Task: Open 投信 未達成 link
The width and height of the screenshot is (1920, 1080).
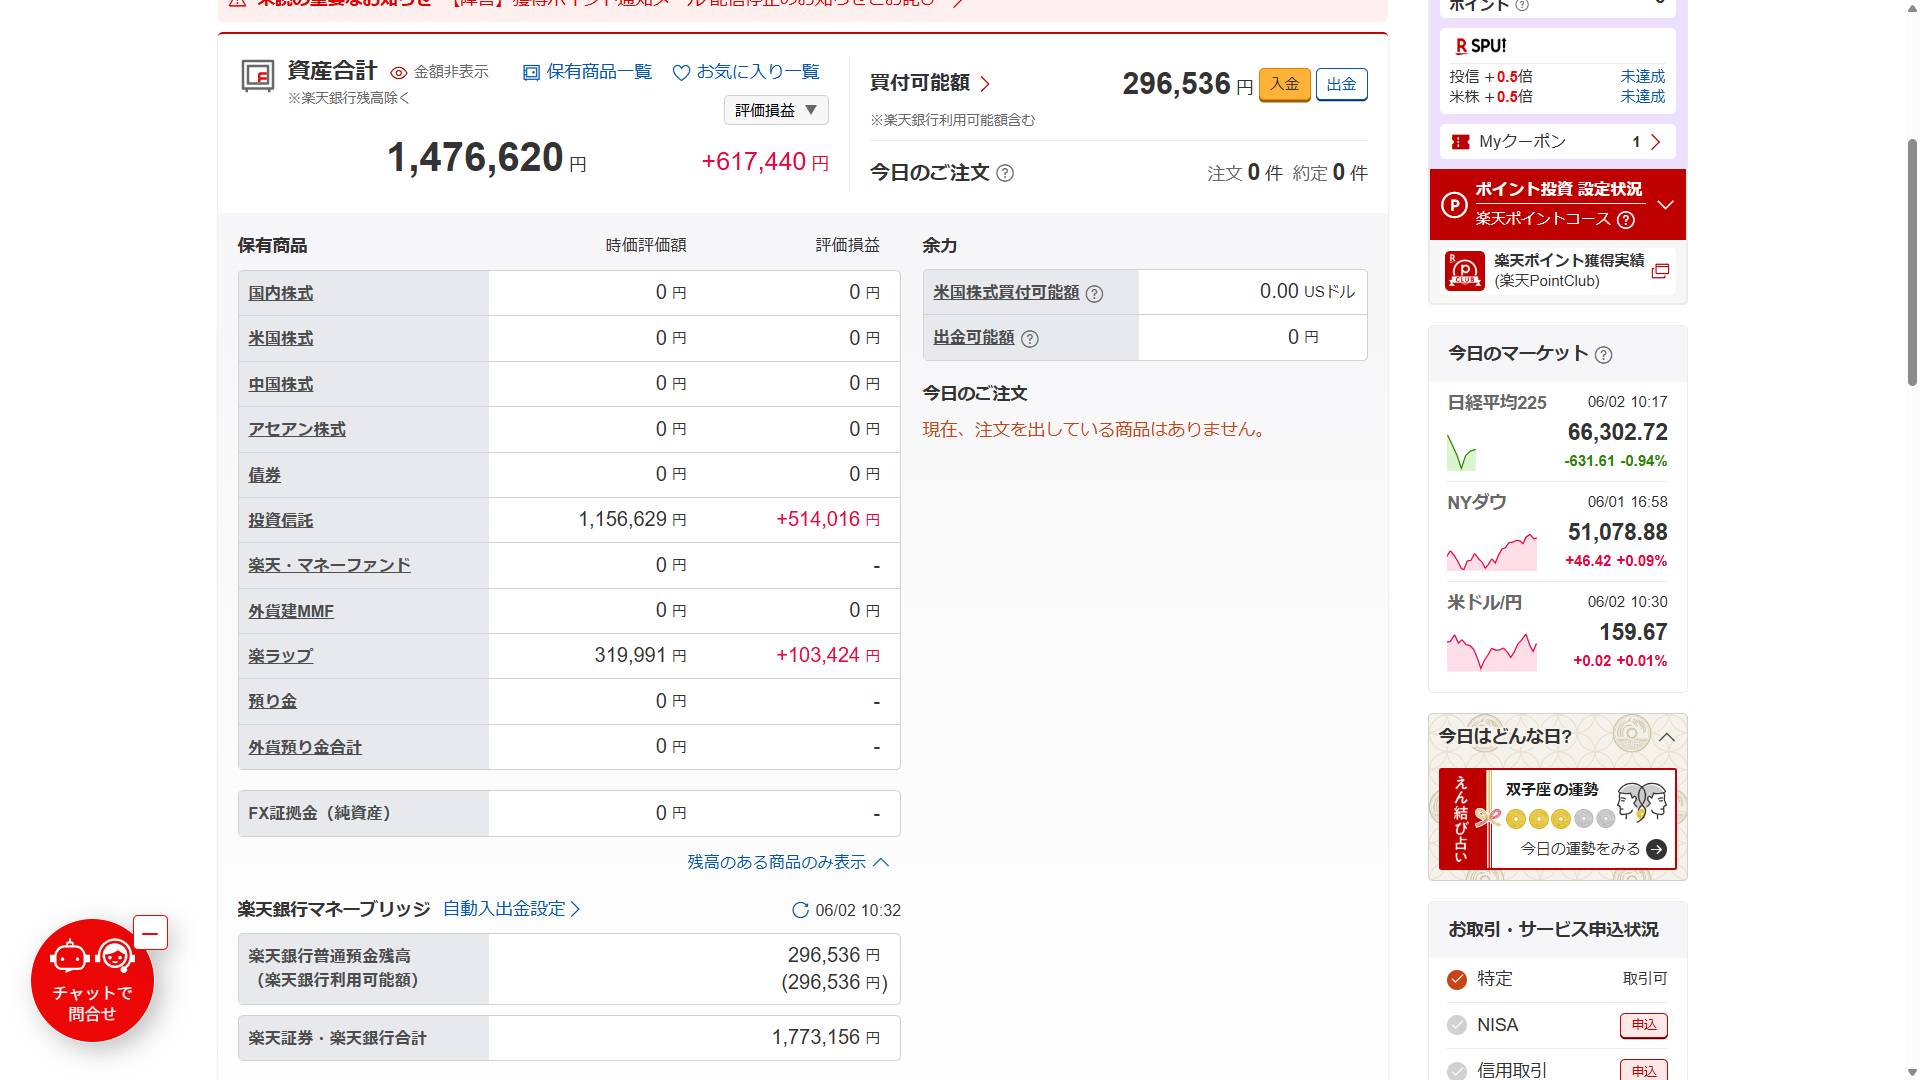Action: tap(1642, 76)
